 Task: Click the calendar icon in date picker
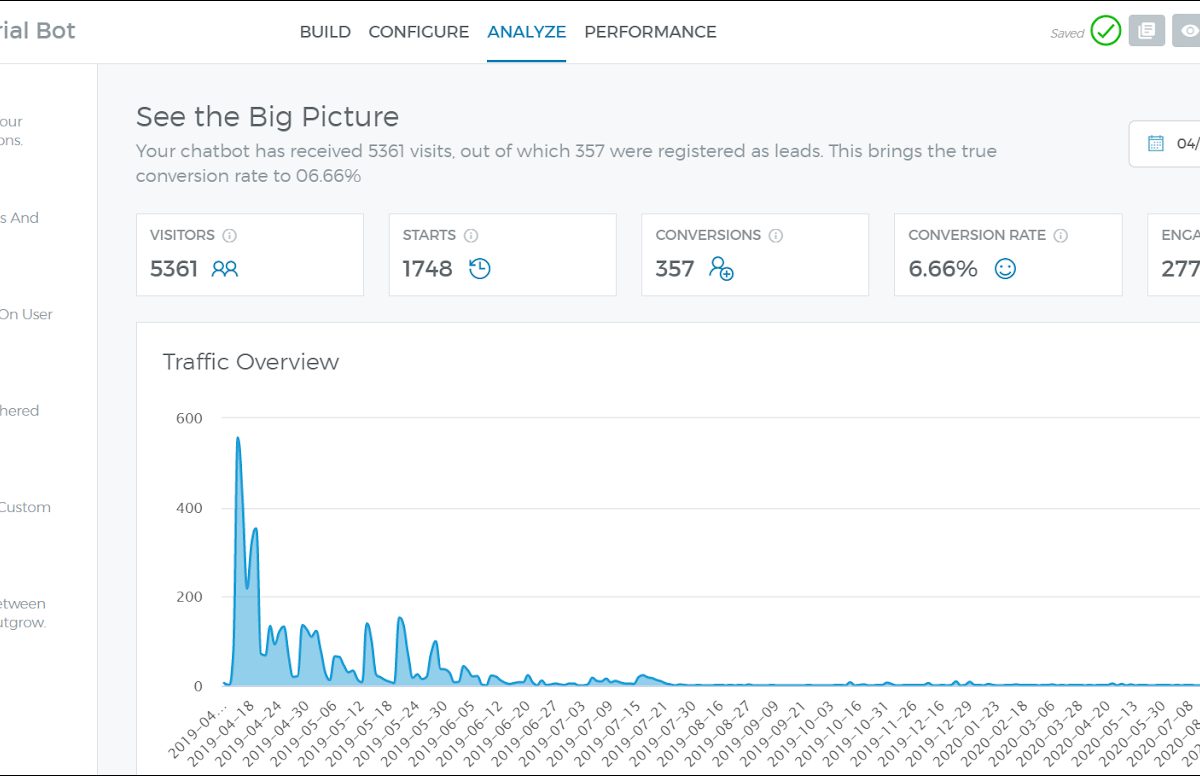pyautogui.click(x=1156, y=143)
